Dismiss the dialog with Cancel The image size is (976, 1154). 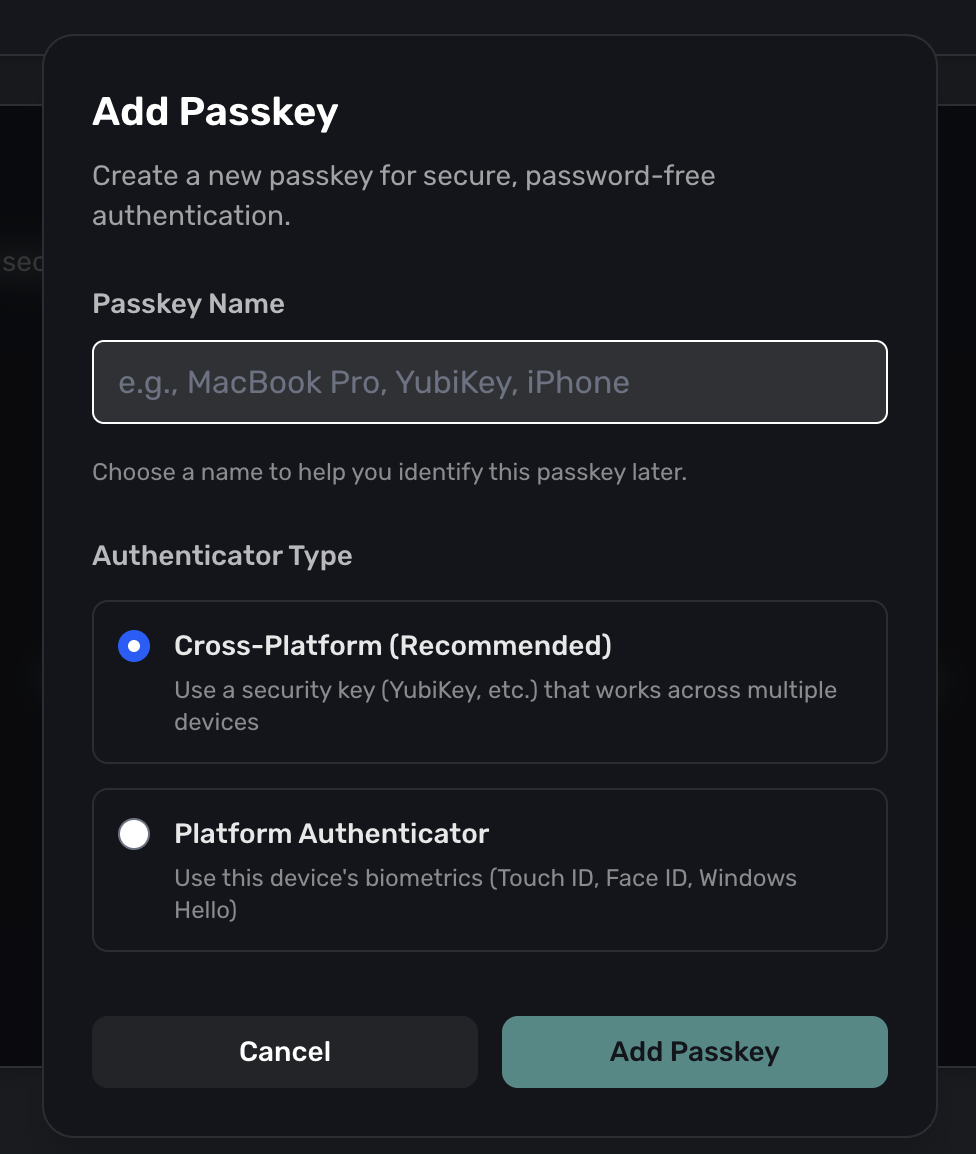click(x=284, y=1051)
